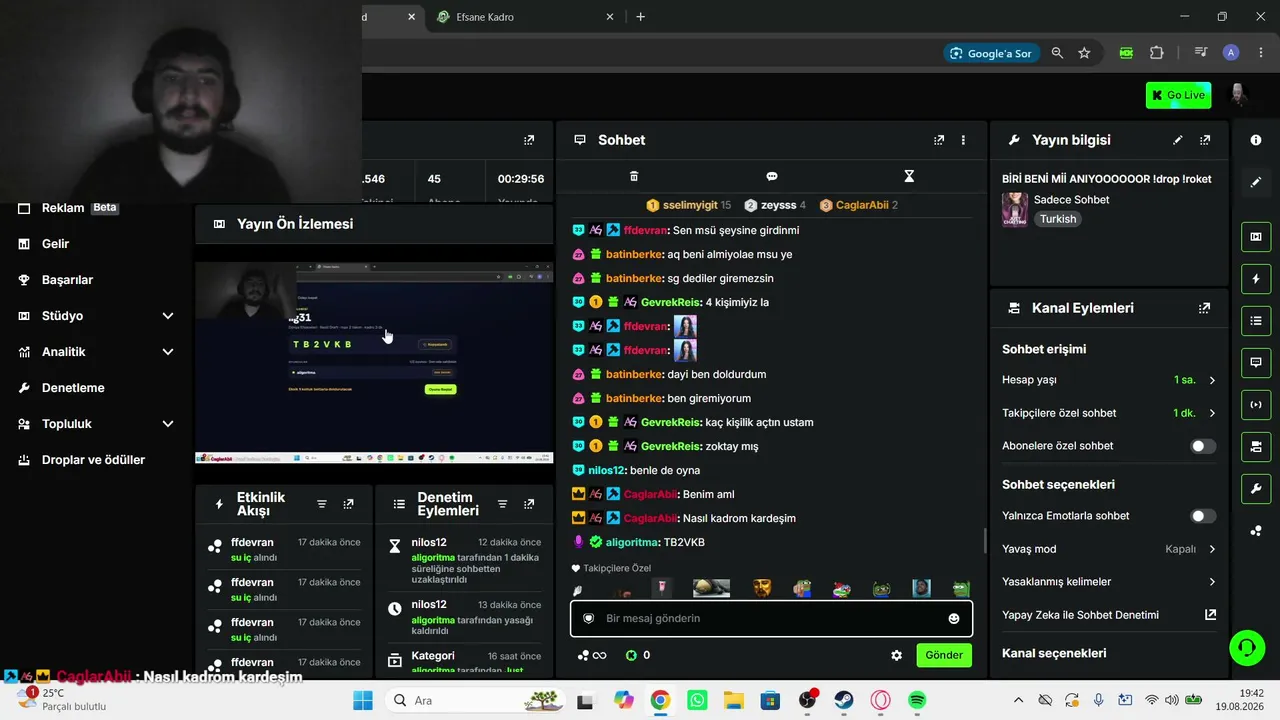Edit stream info with the Yayın bilgisi pencil
1280x720 pixels.
pyautogui.click(x=1178, y=140)
